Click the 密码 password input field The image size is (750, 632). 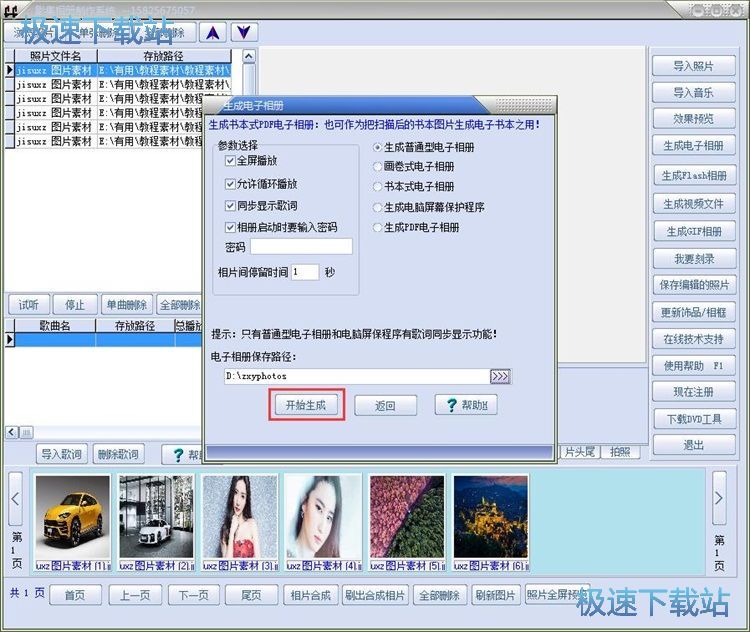[301, 247]
